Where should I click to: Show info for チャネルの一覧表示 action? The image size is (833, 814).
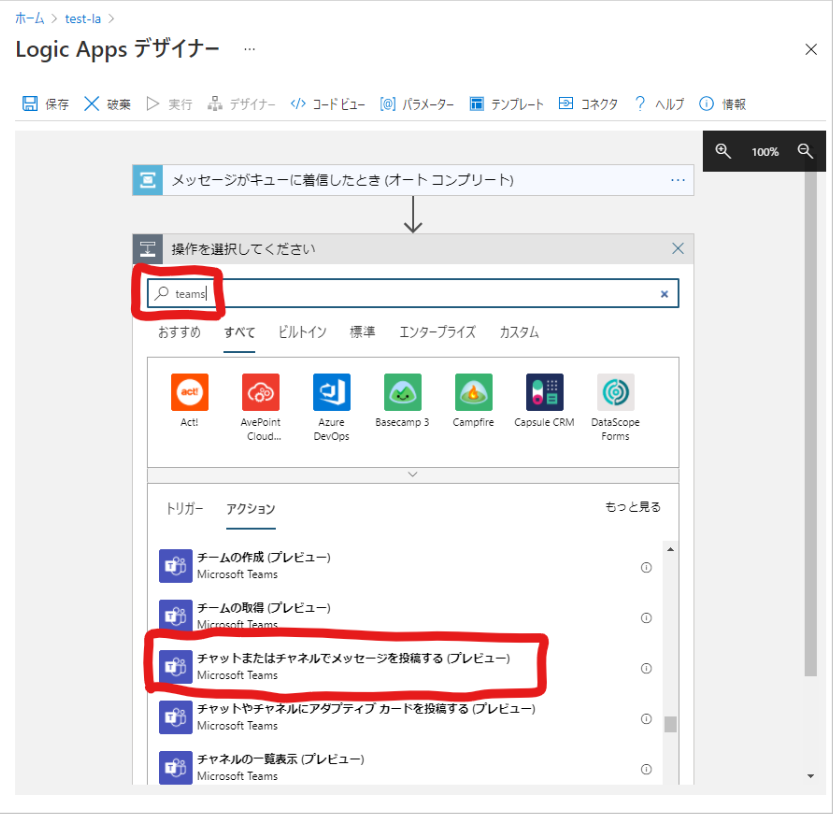646,769
